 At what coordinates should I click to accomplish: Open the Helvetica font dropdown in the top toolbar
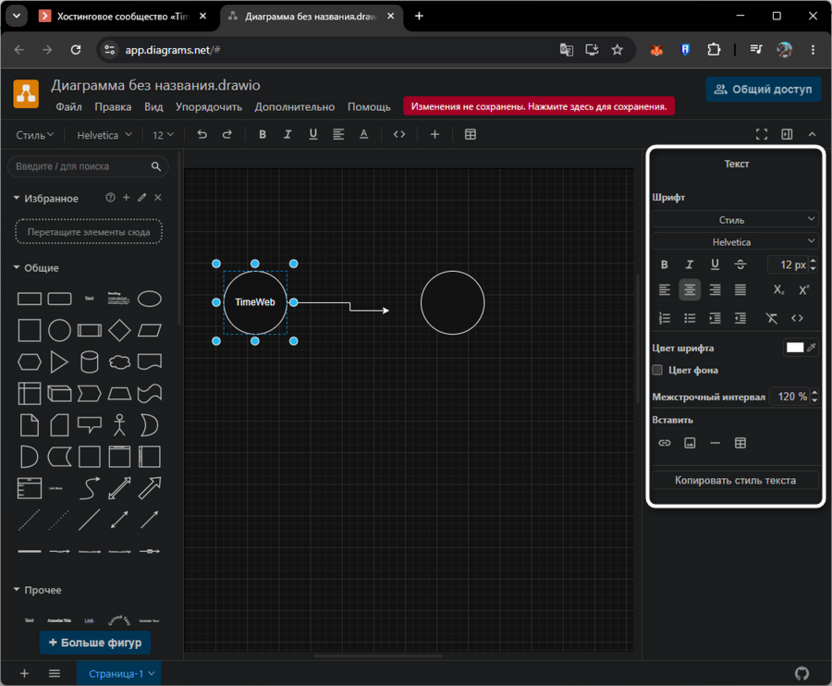click(105, 135)
